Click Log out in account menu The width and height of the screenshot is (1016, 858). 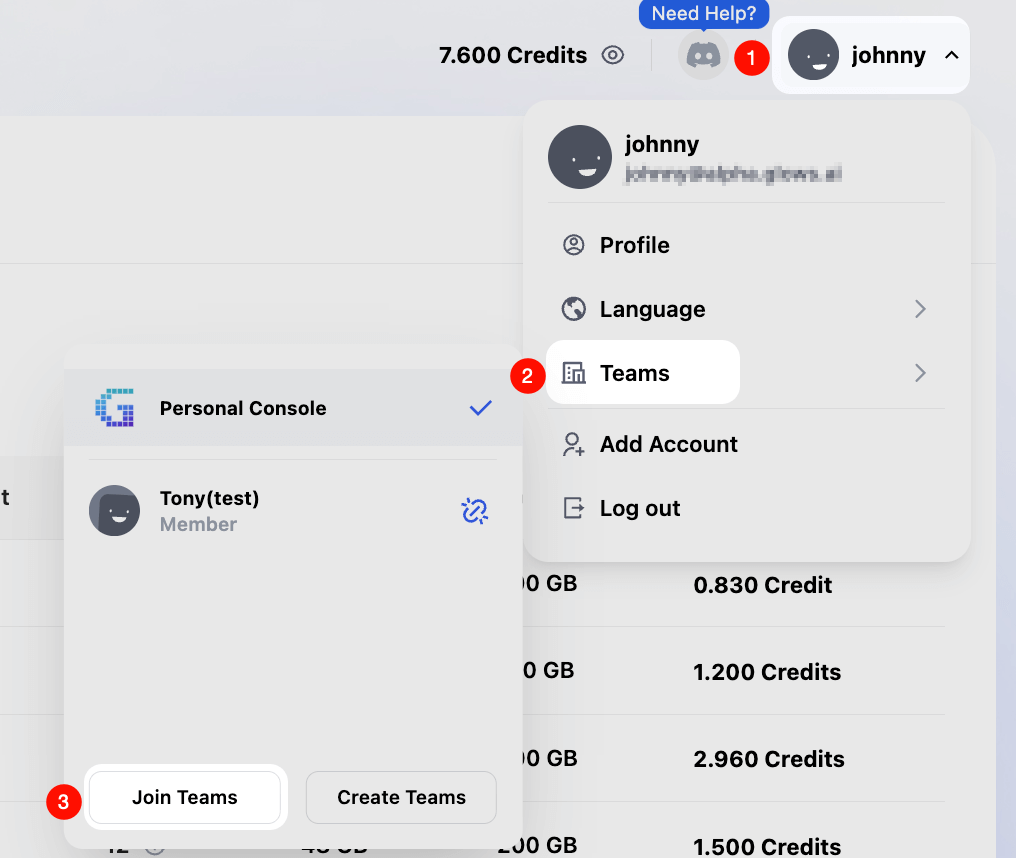pyautogui.click(x=639, y=508)
